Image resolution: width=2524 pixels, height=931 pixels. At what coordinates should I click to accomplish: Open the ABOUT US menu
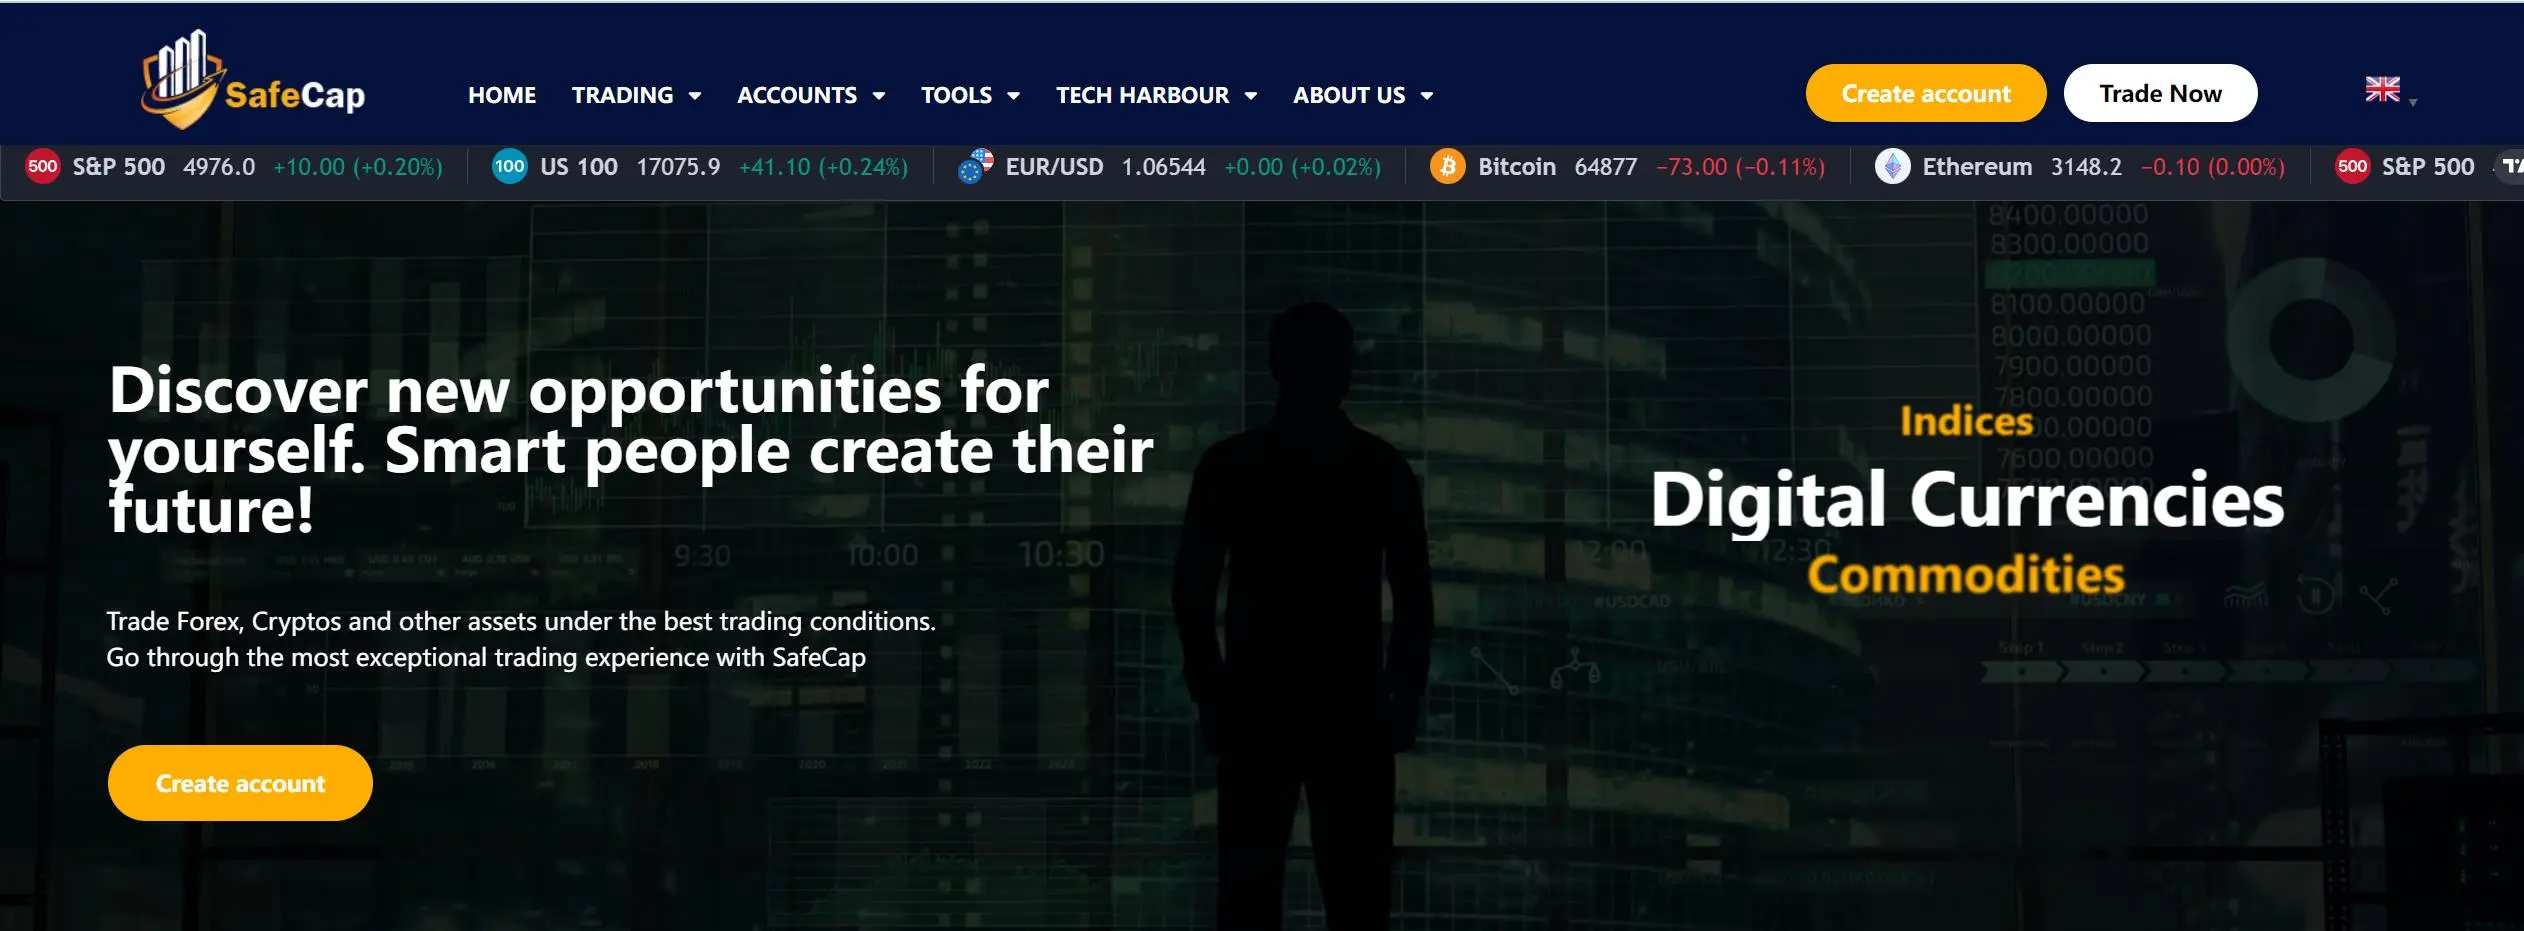point(1363,95)
